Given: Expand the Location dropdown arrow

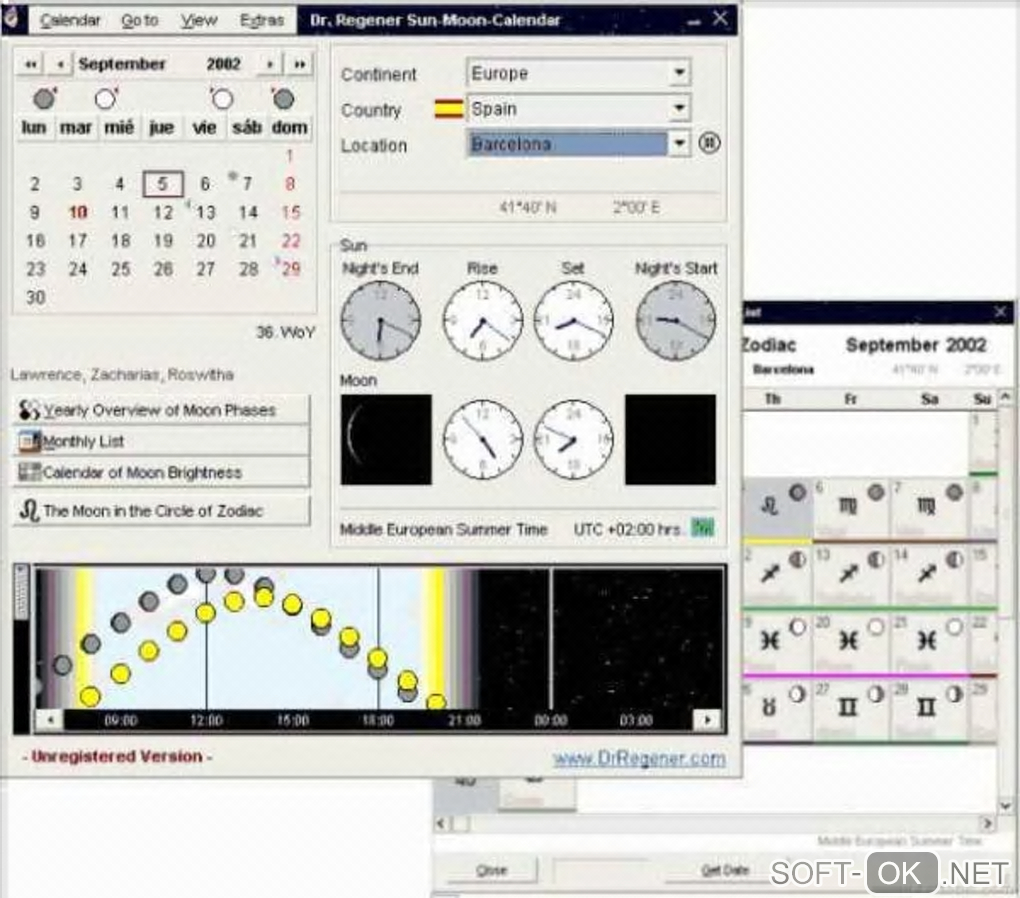Looking at the screenshot, I should pyautogui.click(x=679, y=143).
